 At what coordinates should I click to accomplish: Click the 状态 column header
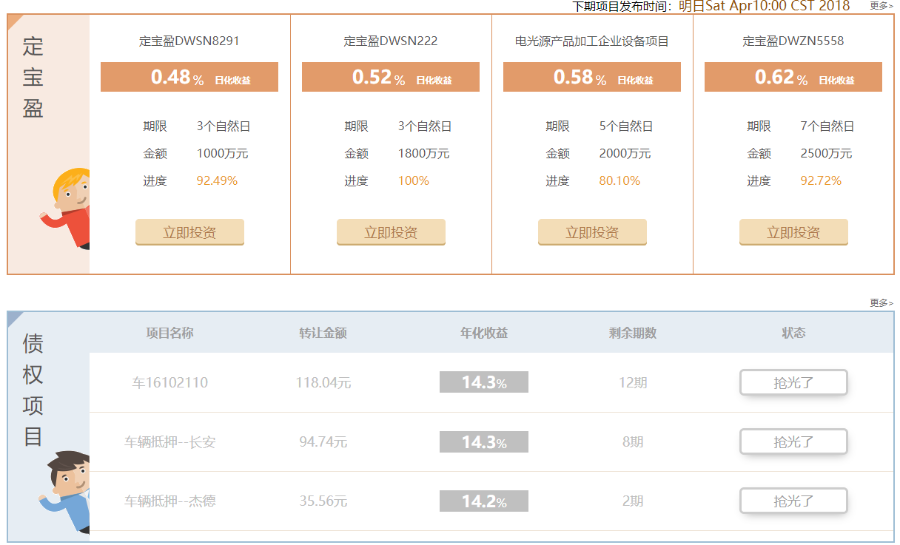793,333
